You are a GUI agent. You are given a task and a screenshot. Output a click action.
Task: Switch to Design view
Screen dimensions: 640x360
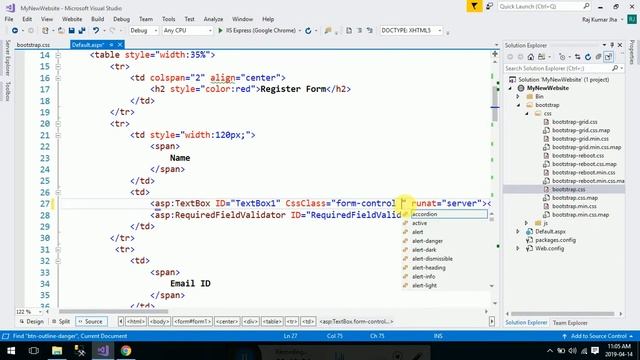coord(31,322)
